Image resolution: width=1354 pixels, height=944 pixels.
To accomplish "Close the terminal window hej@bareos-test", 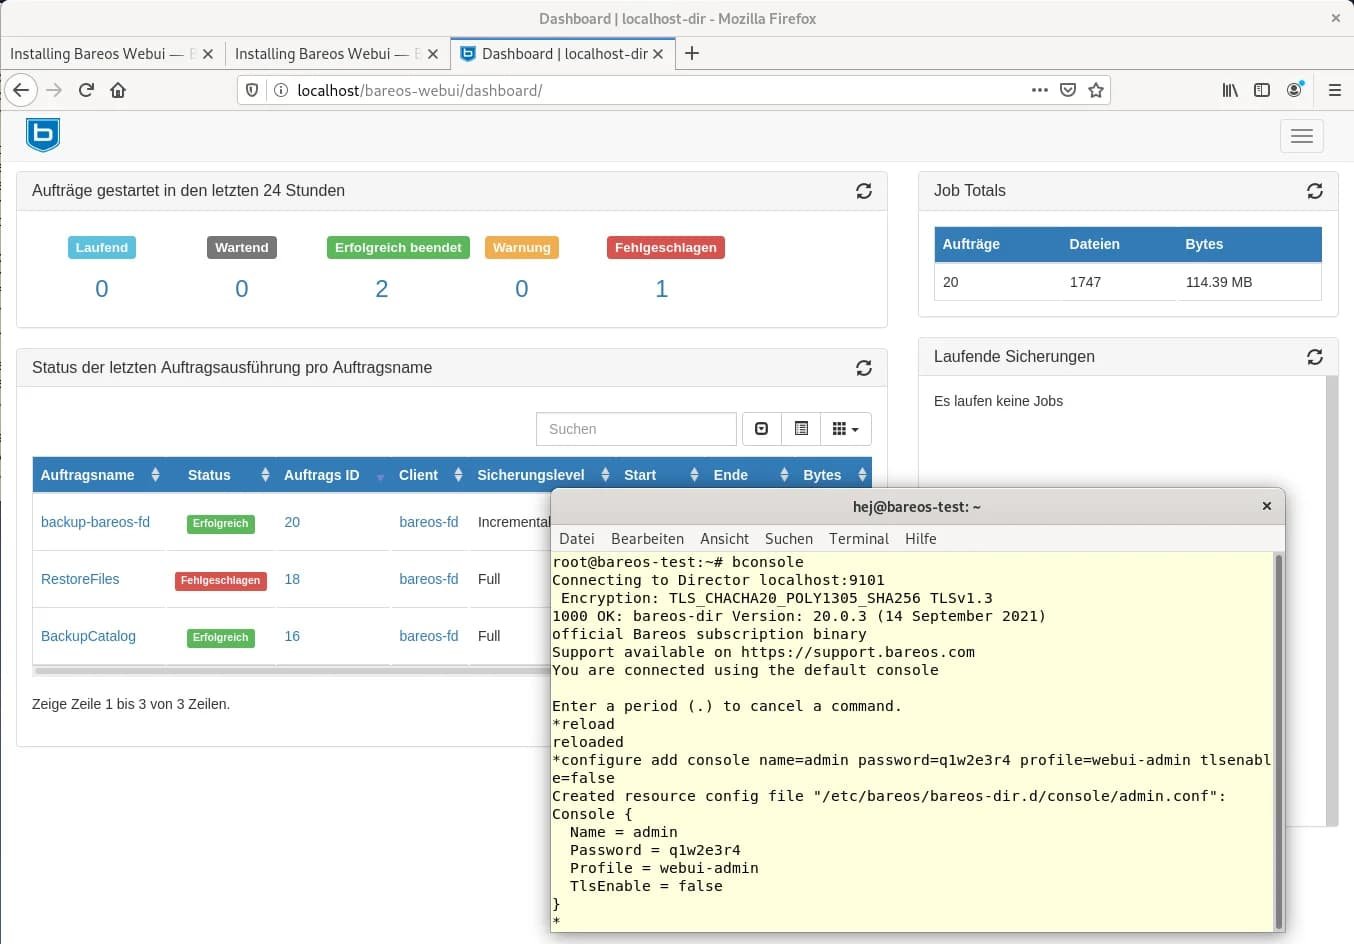I will (x=1267, y=506).
